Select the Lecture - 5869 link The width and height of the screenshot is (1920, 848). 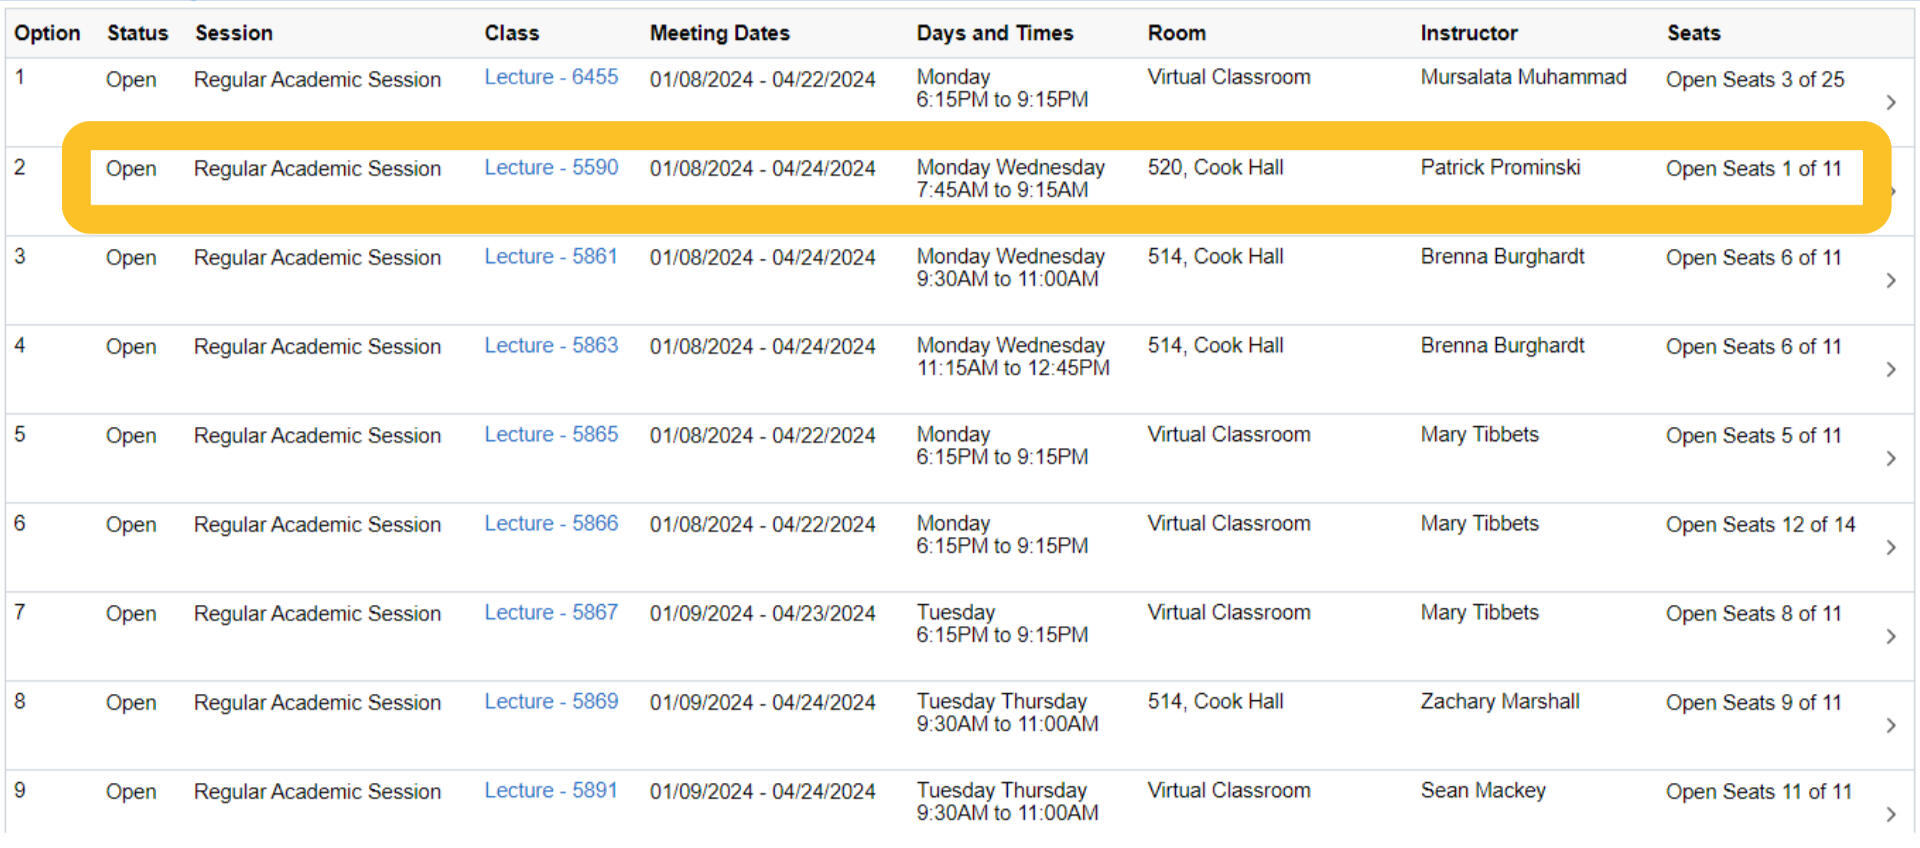coord(551,702)
